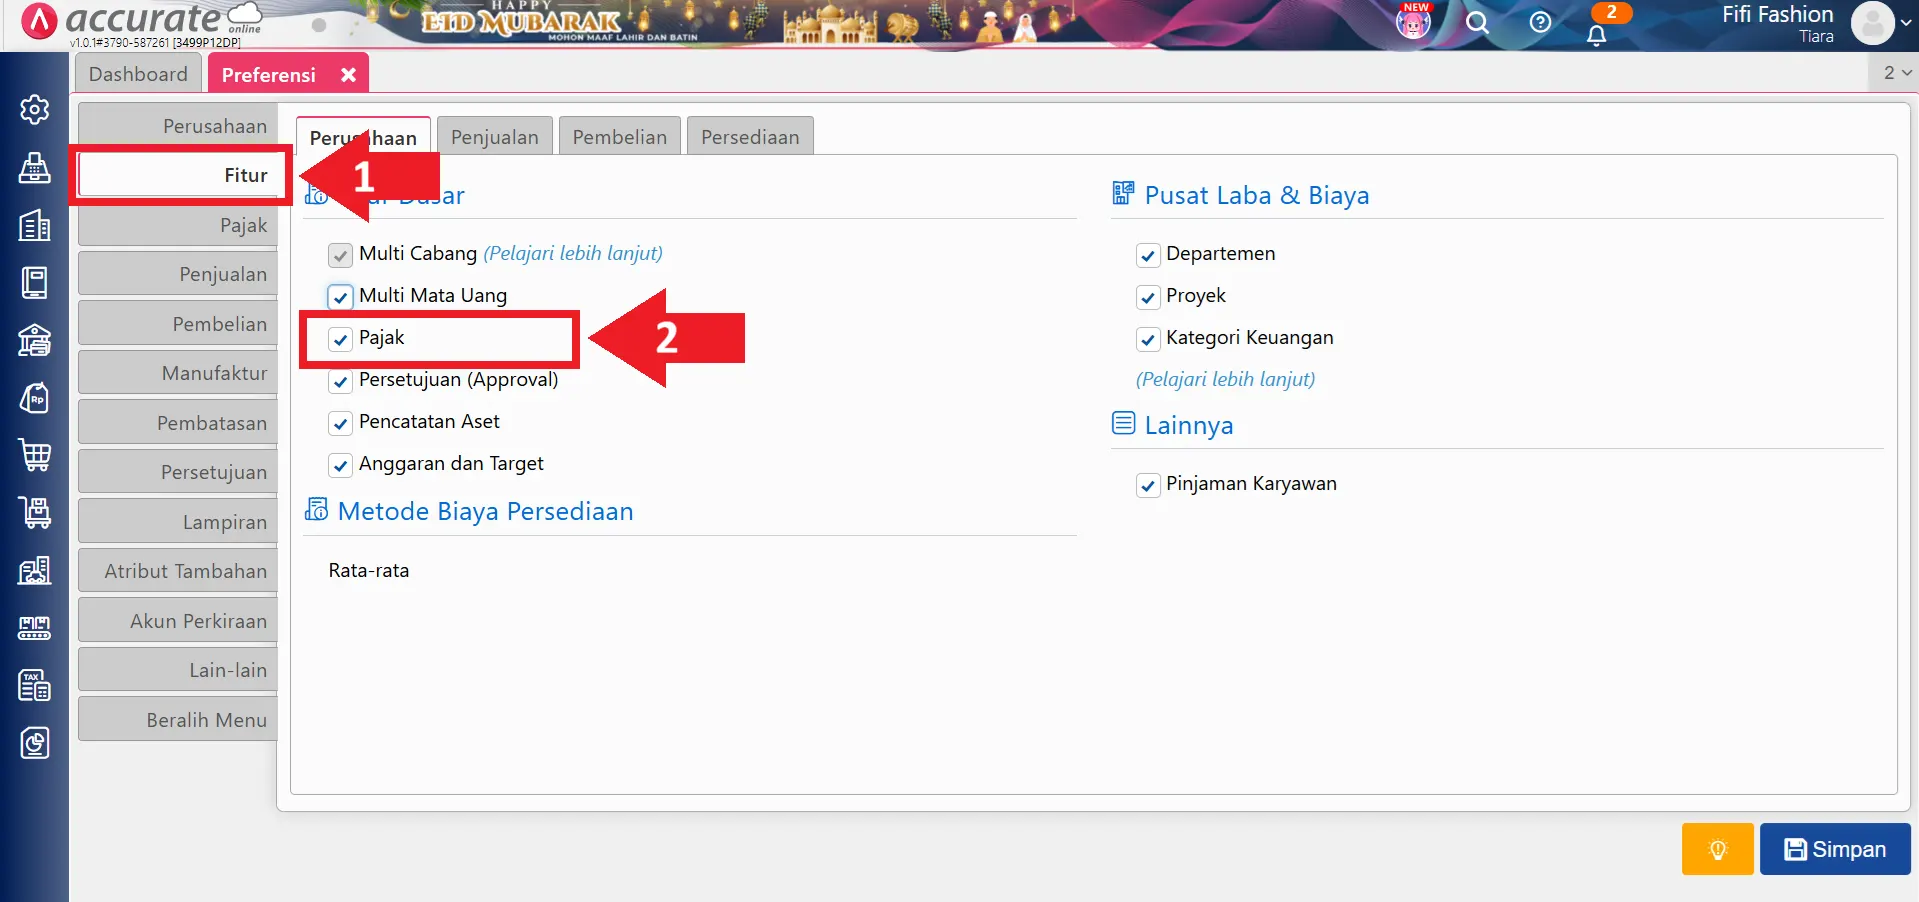Viewport: 1919px width, 902px height.
Task: Click the Simpan button
Action: (x=1834, y=849)
